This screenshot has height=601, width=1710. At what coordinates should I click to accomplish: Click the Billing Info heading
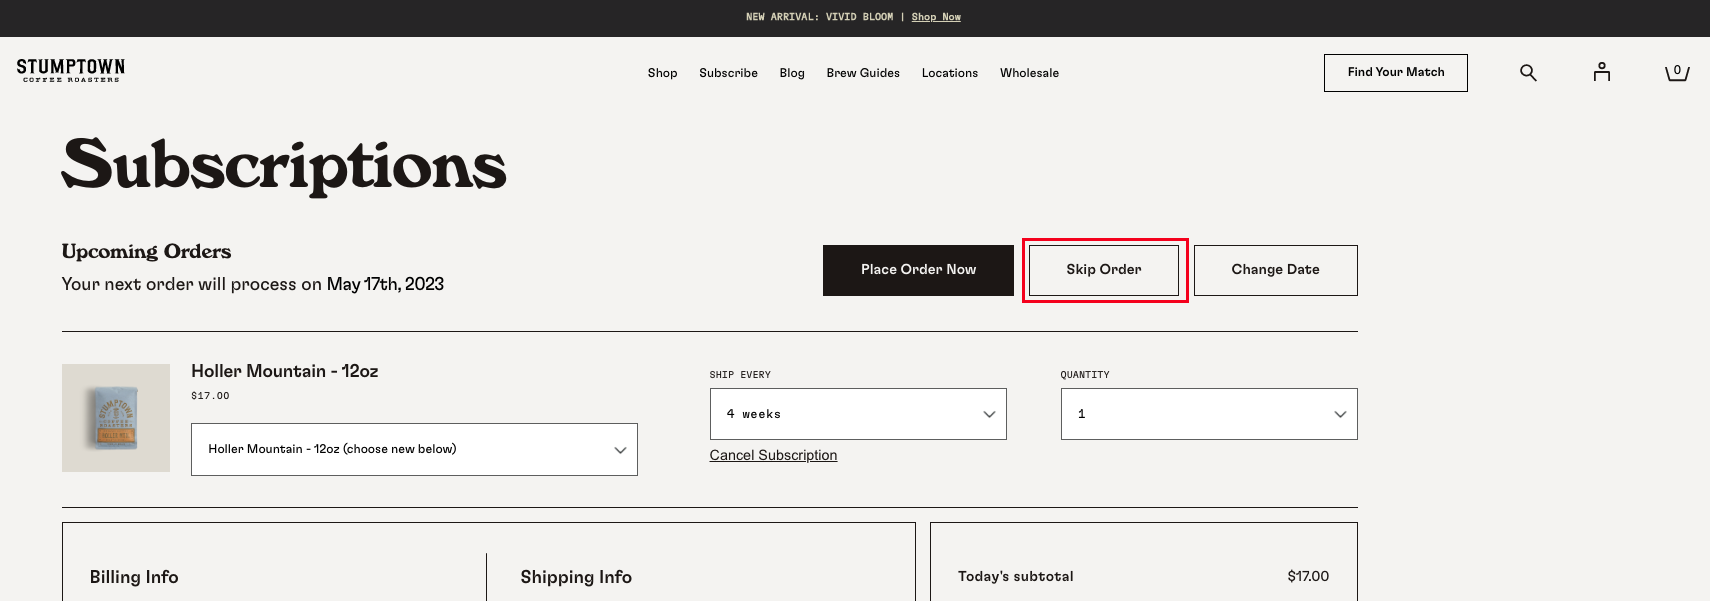click(134, 577)
